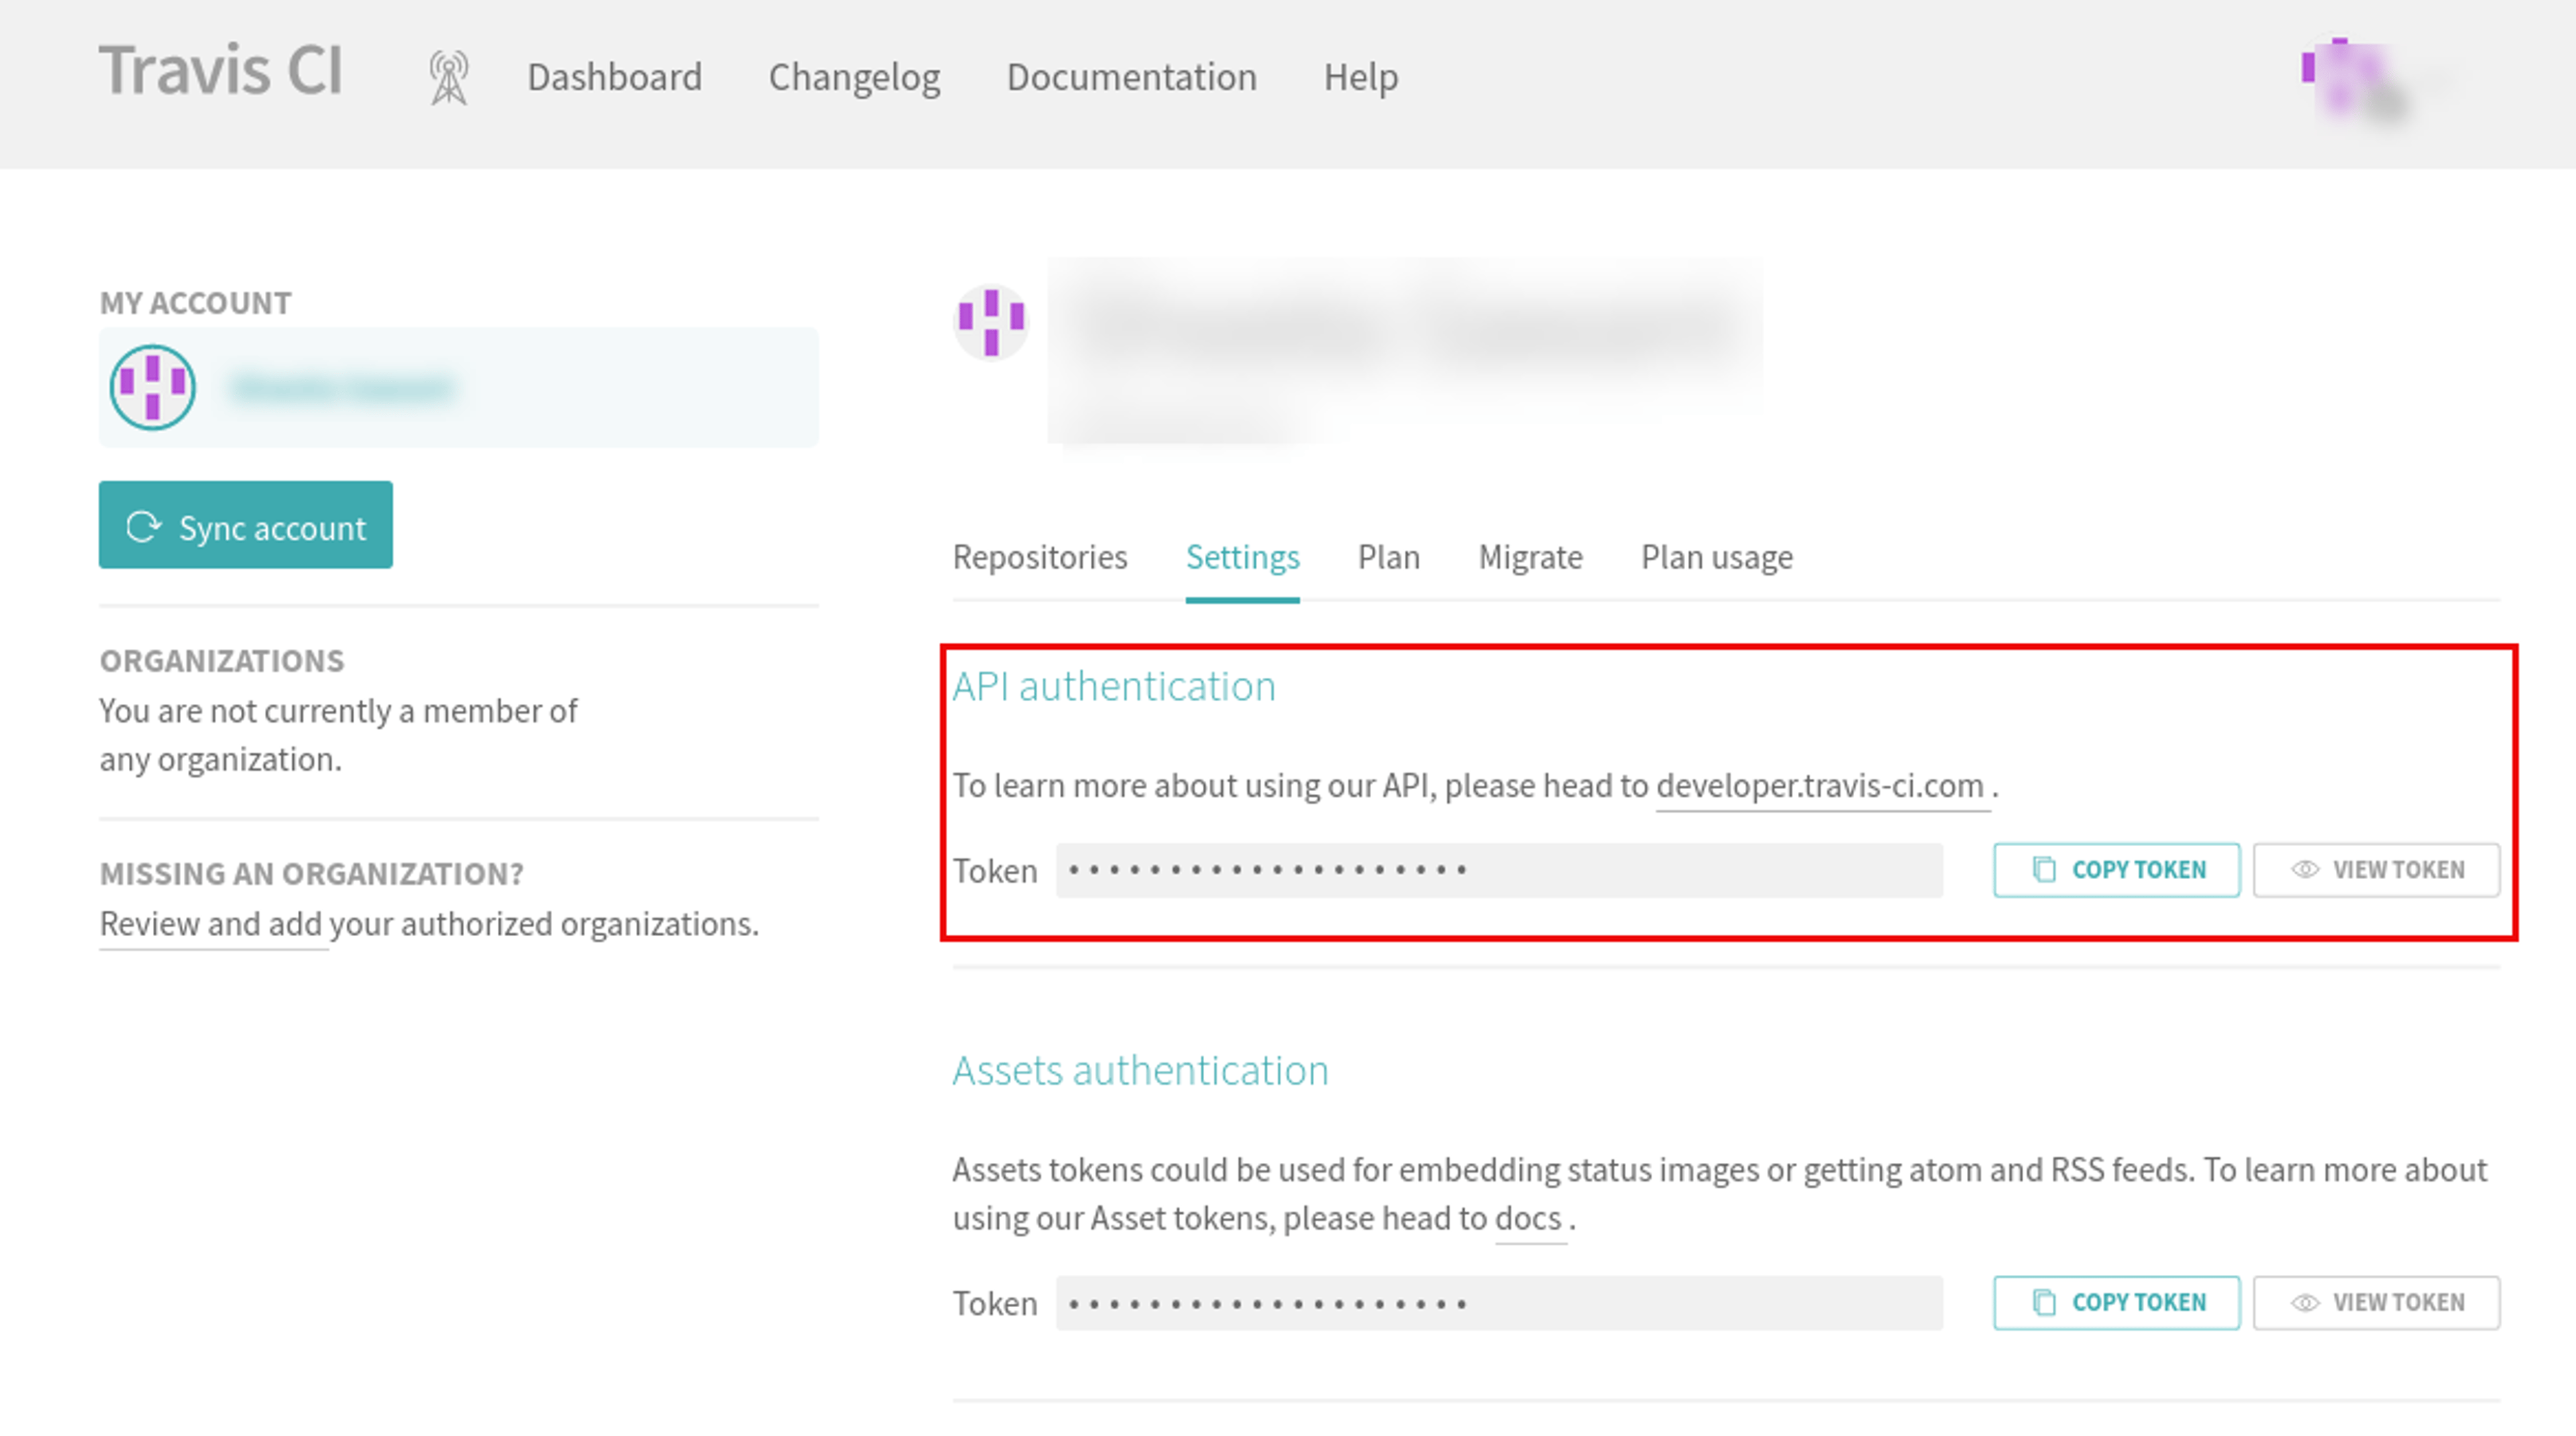Screen dimensions: 2576x1436
Task: Click the refresh icon in Sync account
Action: pos(143,526)
